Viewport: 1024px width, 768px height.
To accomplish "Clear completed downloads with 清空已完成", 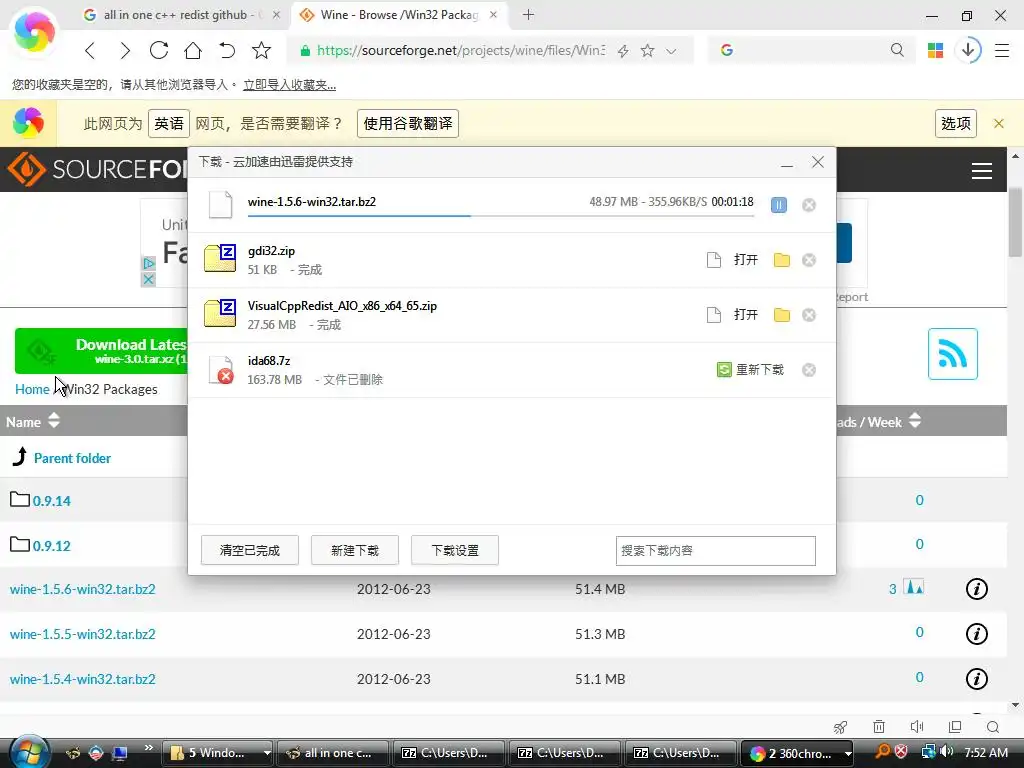I will 249,551.
